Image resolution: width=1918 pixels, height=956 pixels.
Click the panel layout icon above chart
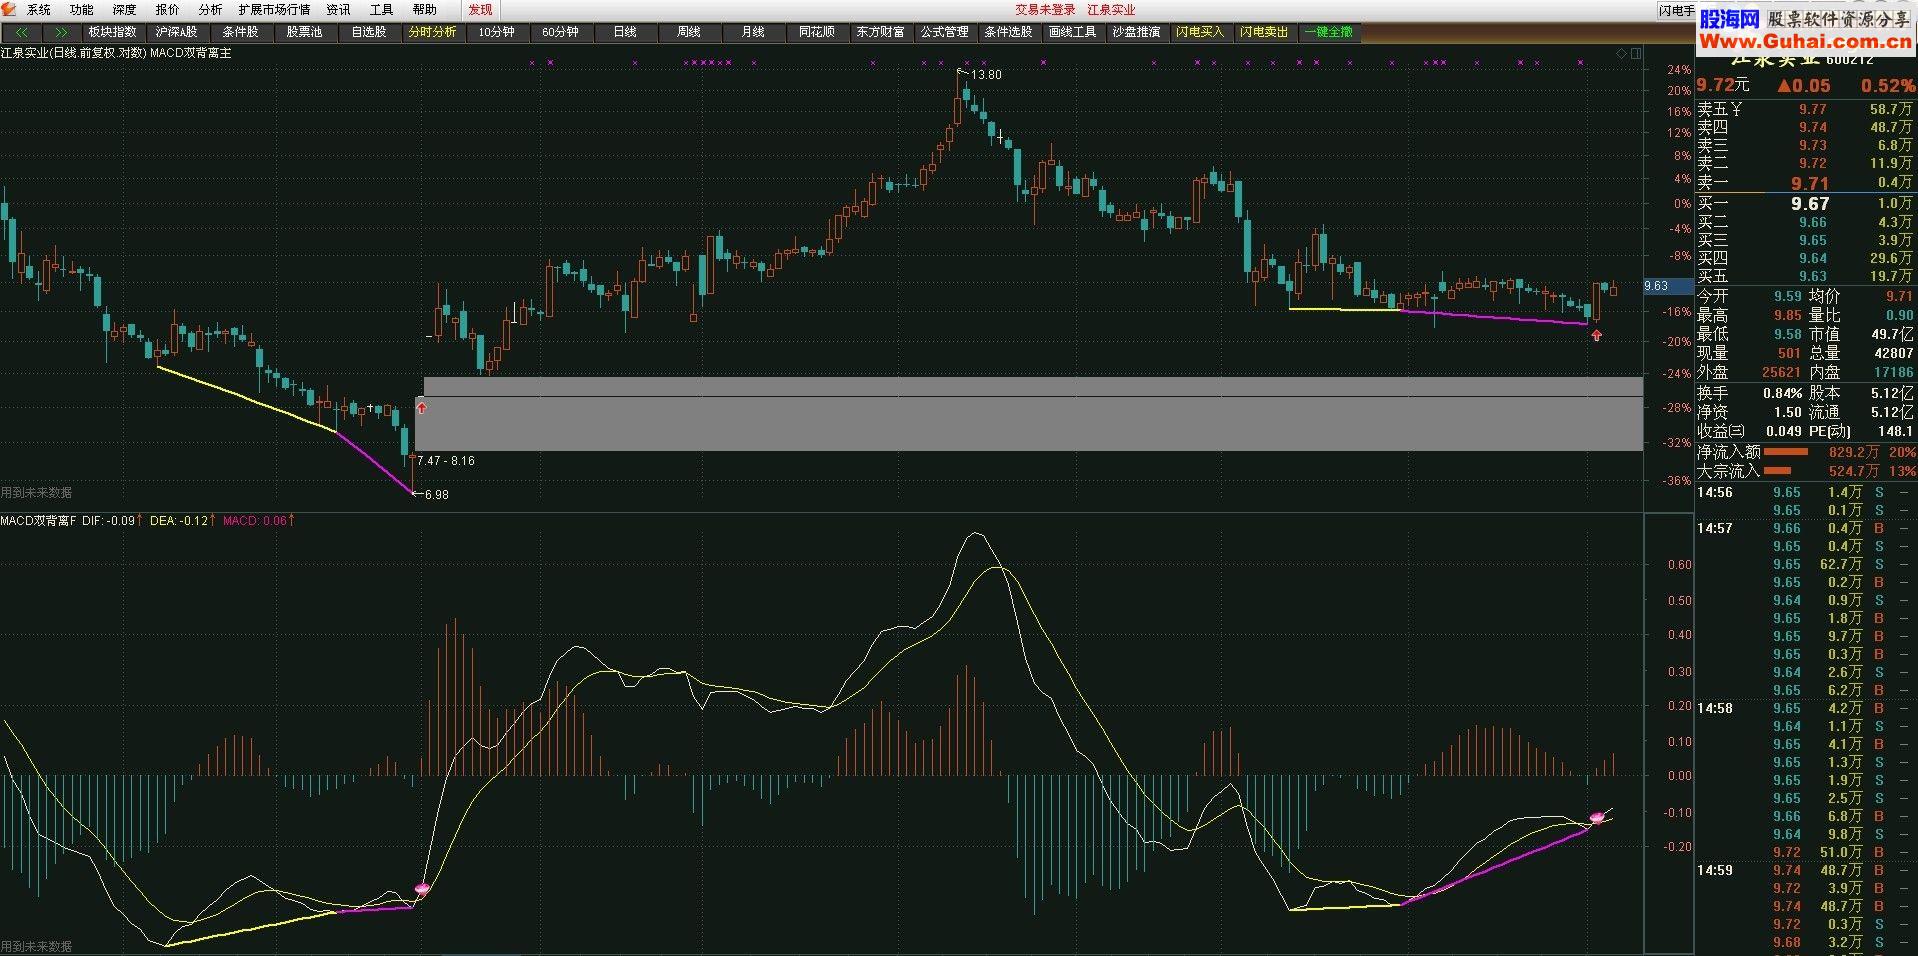pyautogui.click(x=1636, y=53)
